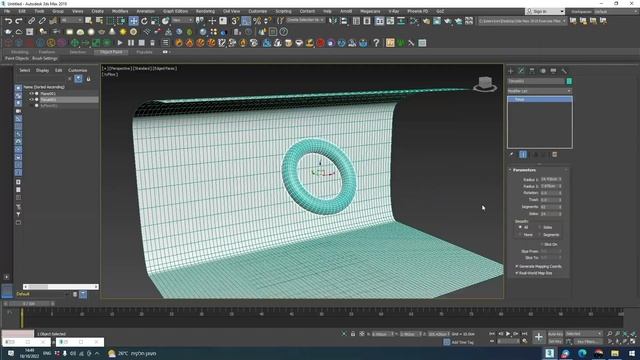This screenshot has height=360, width=640.
Task: Enable the Slice On checkbox
Action: (542, 244)
